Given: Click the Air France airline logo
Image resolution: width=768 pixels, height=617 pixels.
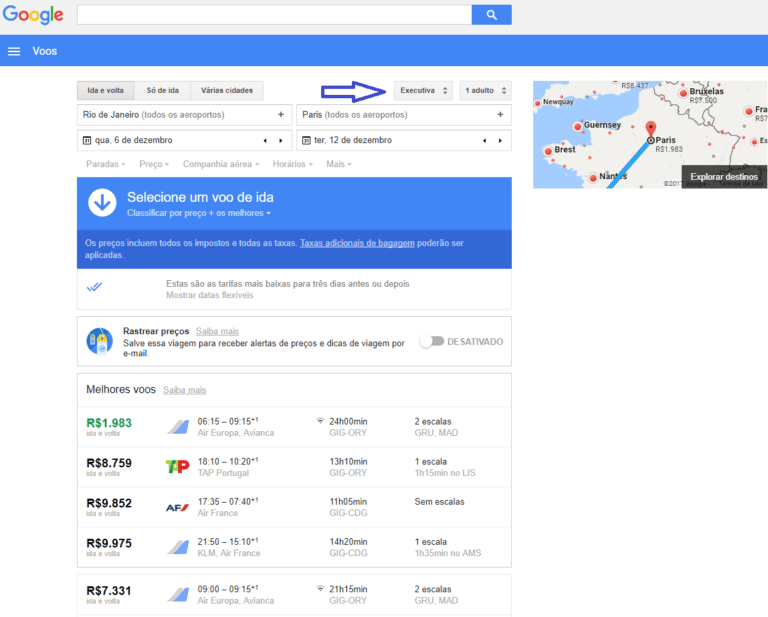Looking at the screenshot, I should pos(177,507).
